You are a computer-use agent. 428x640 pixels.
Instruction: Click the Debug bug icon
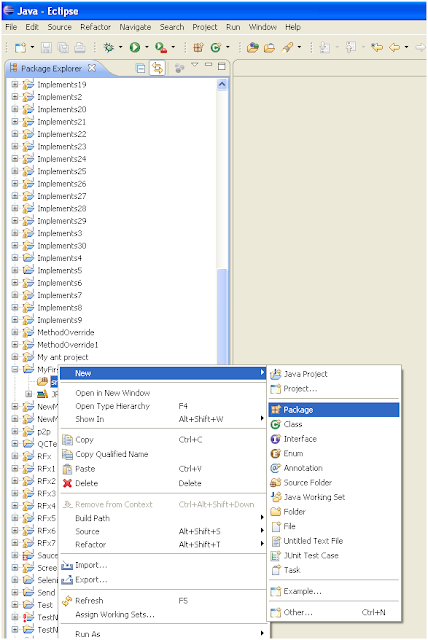(x=109, y=48)
